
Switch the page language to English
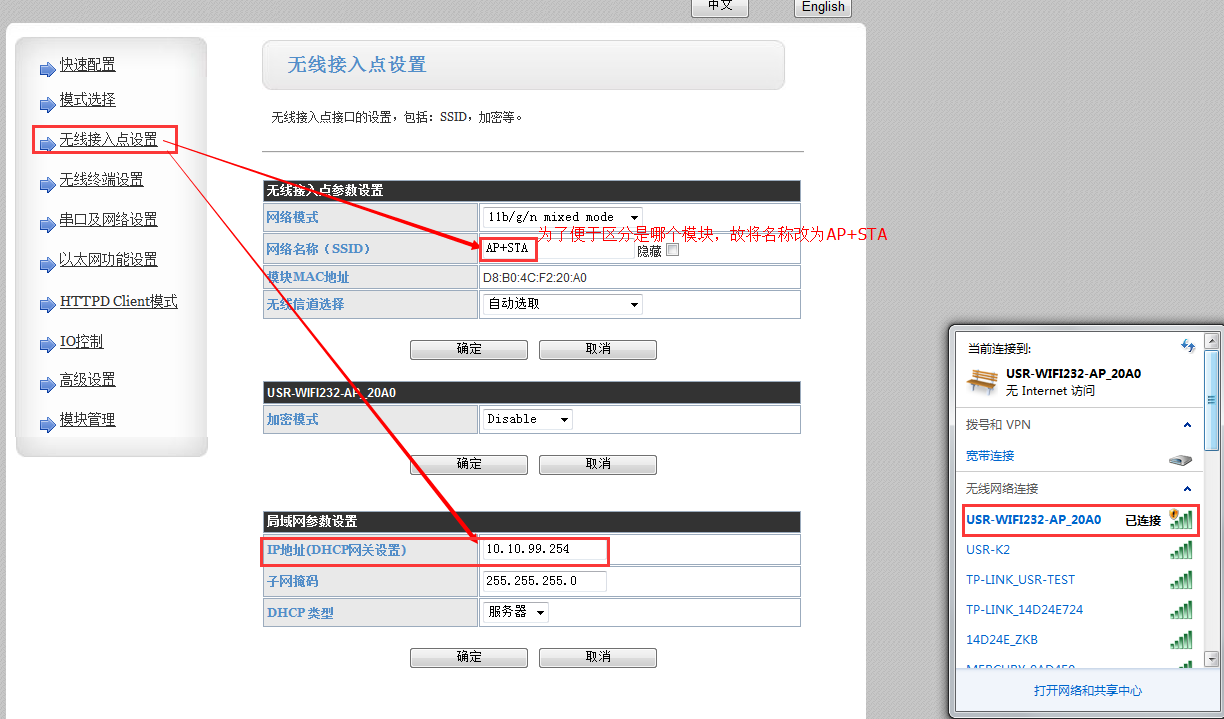tap(822, 7)
